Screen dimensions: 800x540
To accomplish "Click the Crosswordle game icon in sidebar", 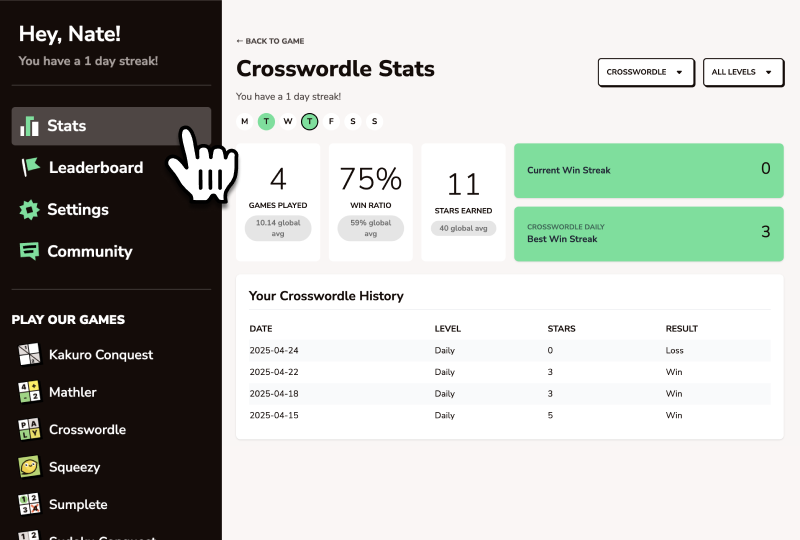I will pyautogui.click(x=29, y=429).
